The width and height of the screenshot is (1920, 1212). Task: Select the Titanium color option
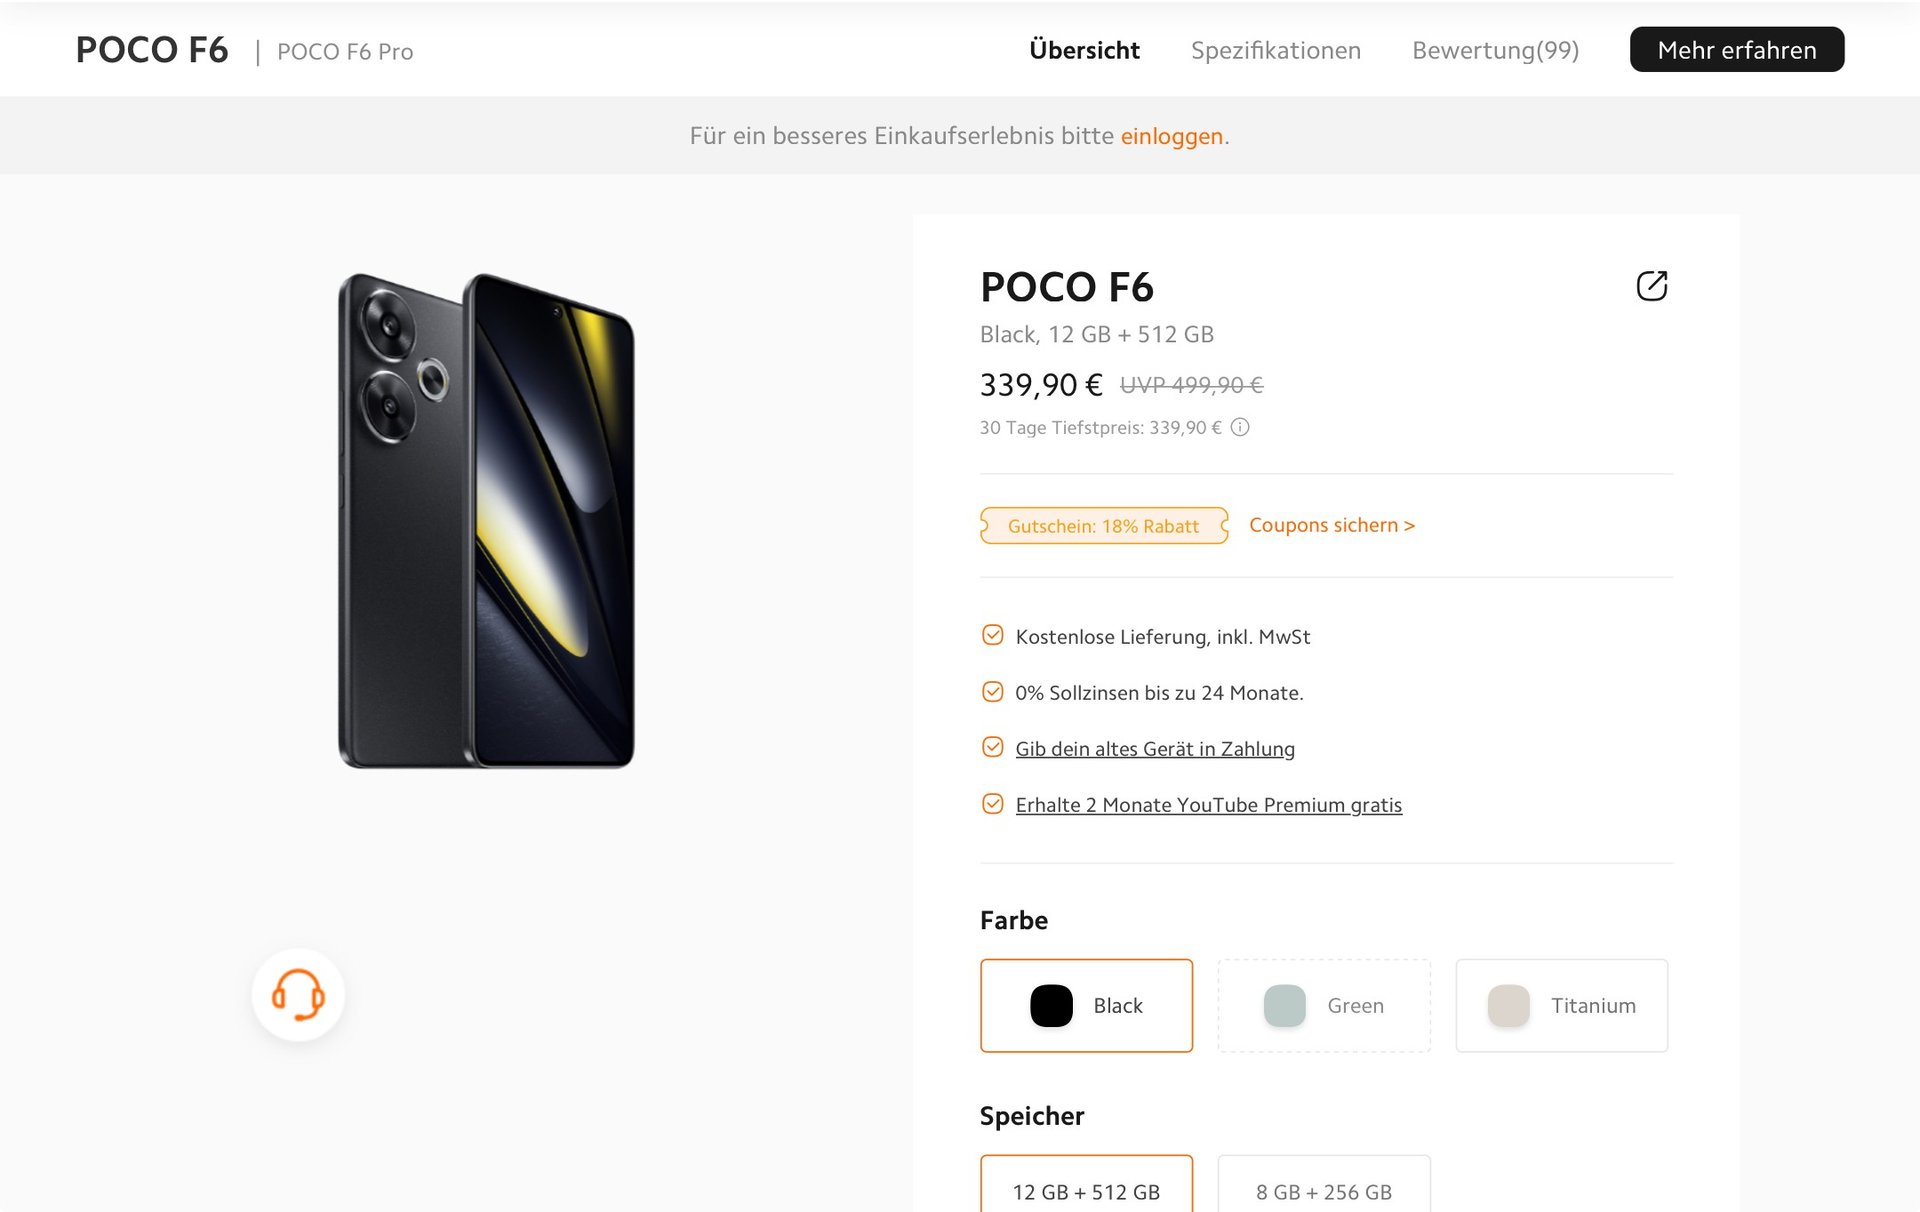click(1561, 1005)
